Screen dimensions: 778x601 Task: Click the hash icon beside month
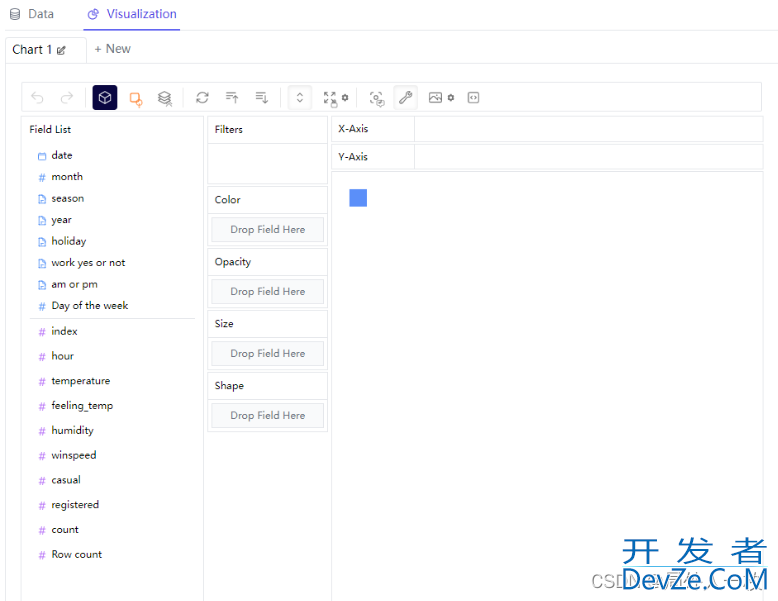(x=42, y=178)
